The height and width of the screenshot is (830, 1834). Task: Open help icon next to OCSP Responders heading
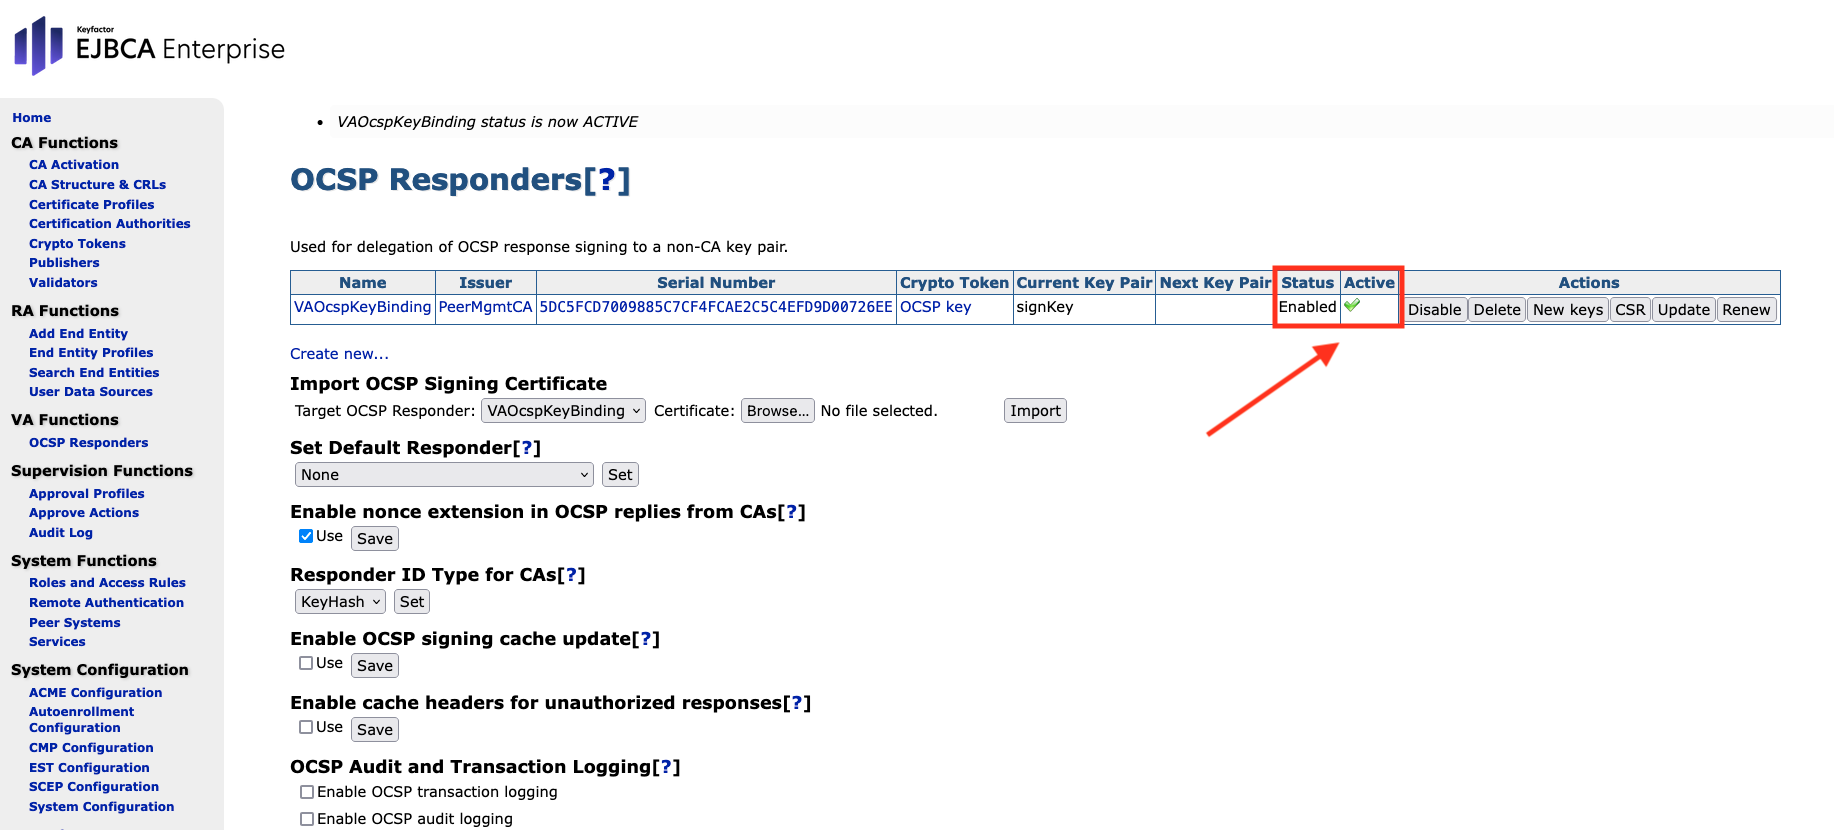606,180
